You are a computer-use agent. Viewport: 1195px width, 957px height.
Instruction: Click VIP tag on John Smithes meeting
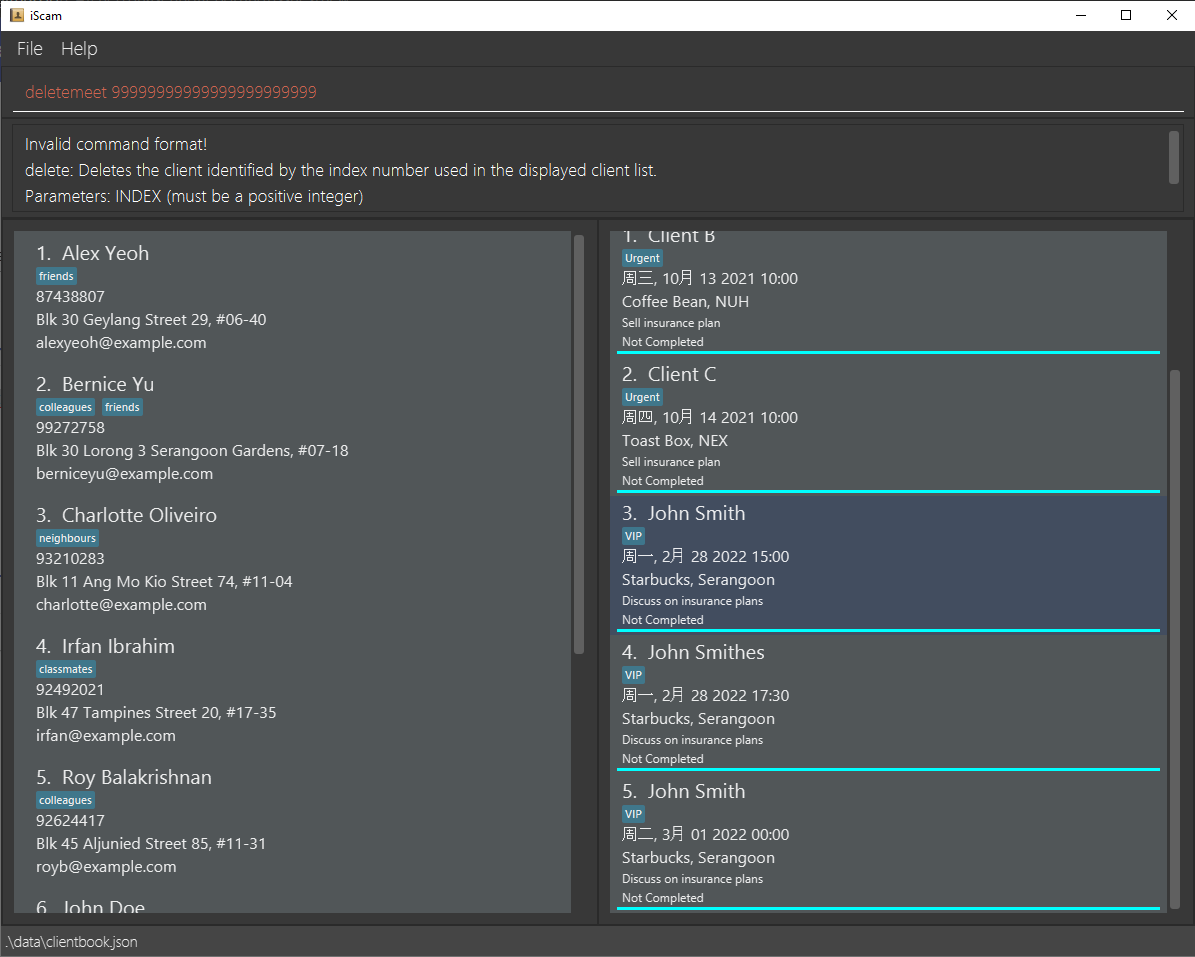click(x=633, y=675)
